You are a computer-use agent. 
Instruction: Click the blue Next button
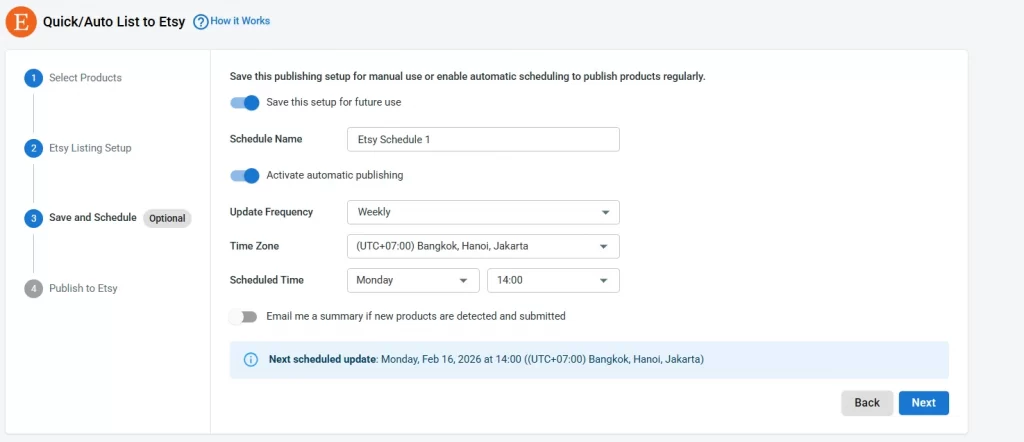(x=923, y=403)
